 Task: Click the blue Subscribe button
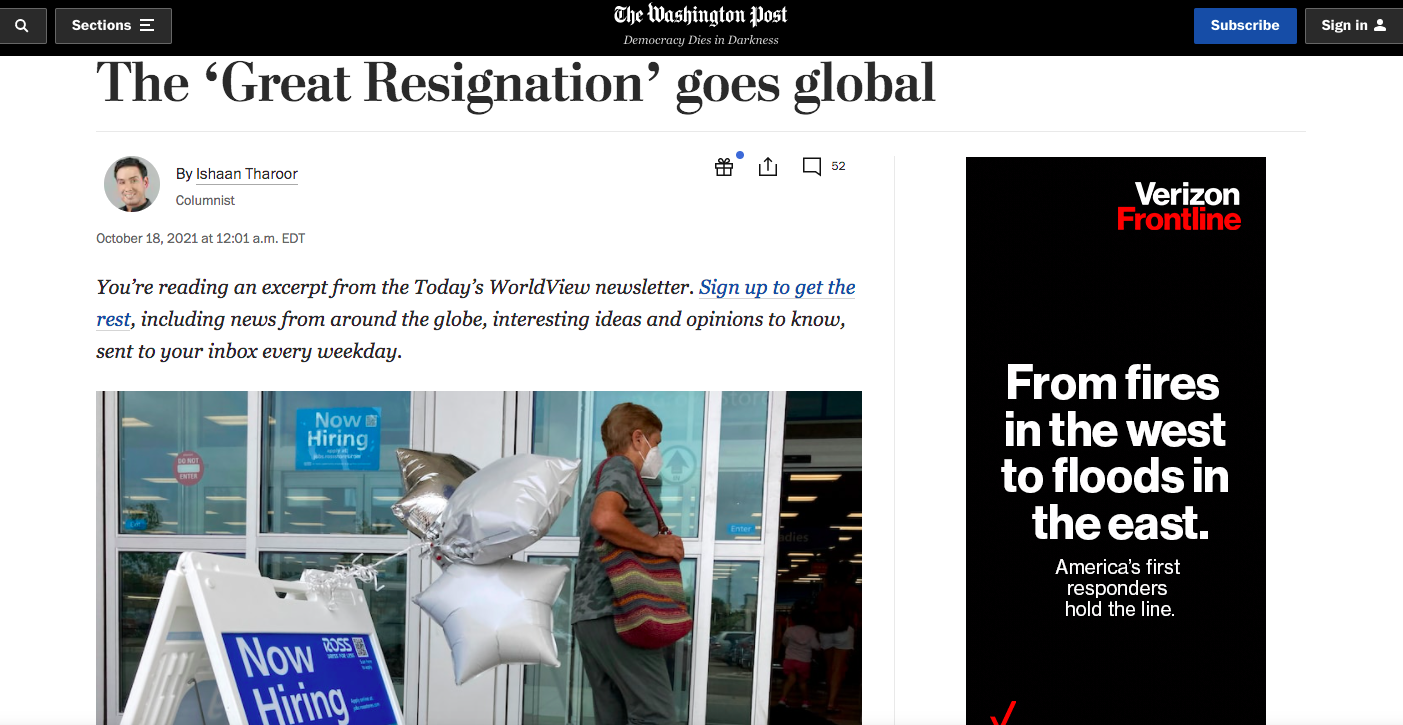tap(1245, 26)
